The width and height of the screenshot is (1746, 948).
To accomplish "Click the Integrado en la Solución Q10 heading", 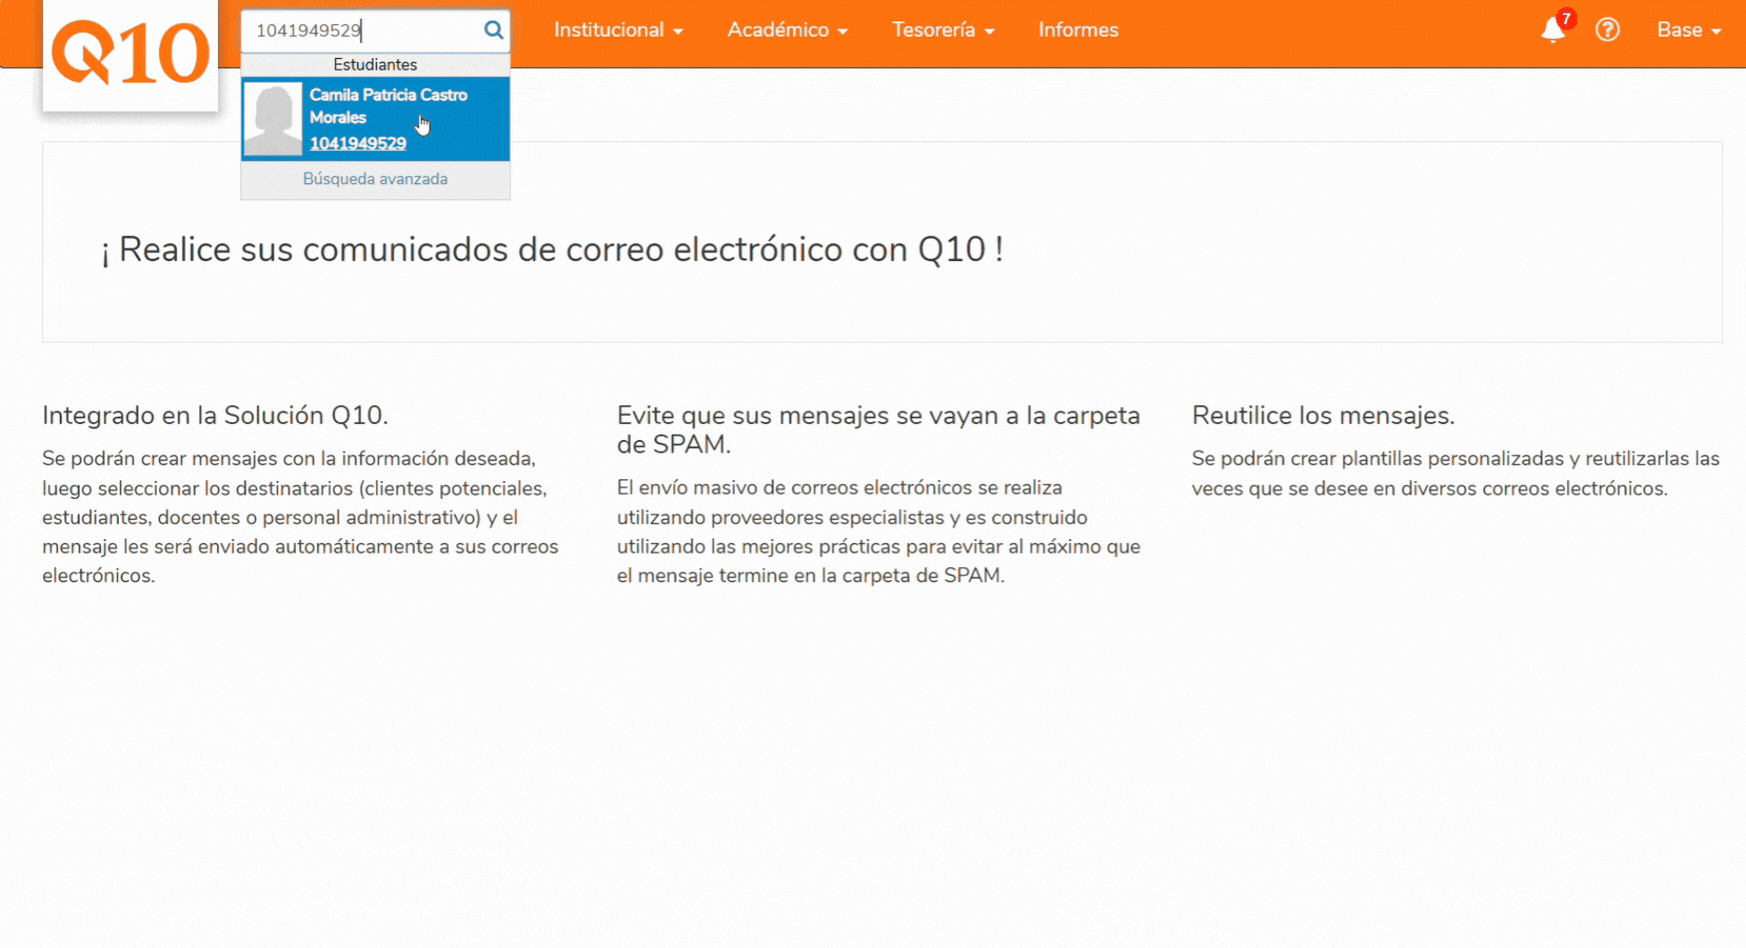I will (215, 415).
